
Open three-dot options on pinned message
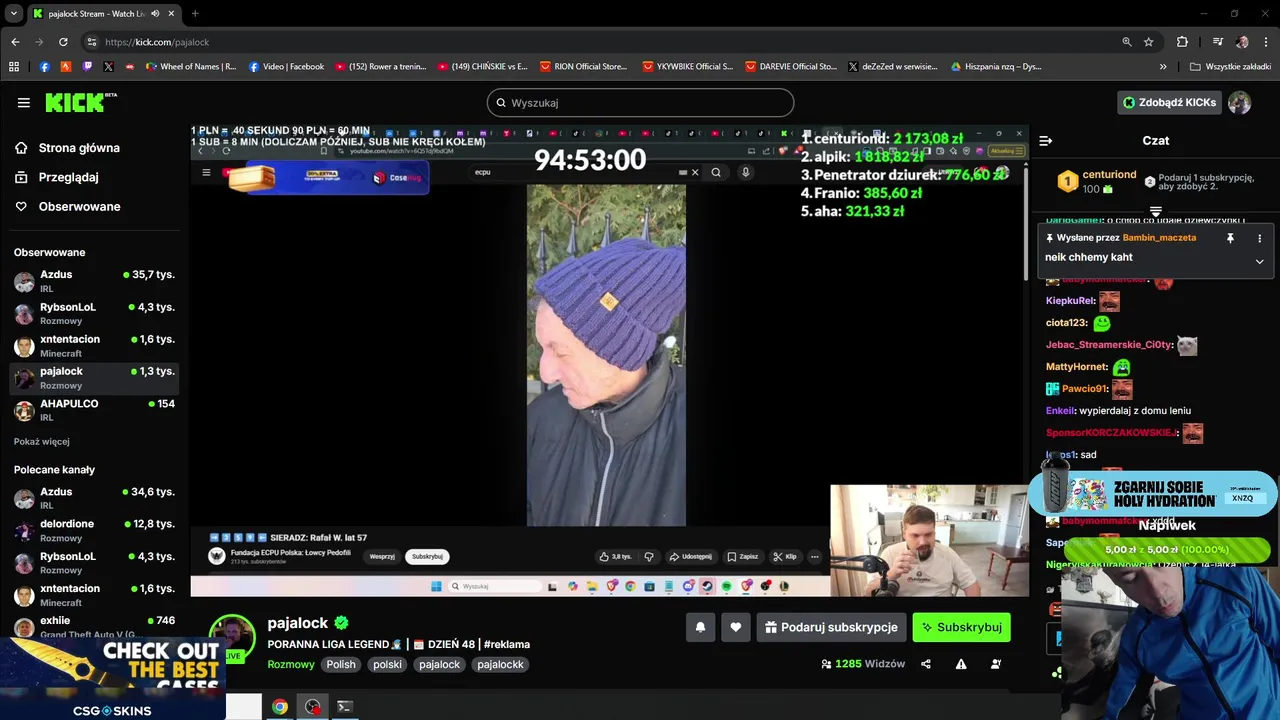1259,238
